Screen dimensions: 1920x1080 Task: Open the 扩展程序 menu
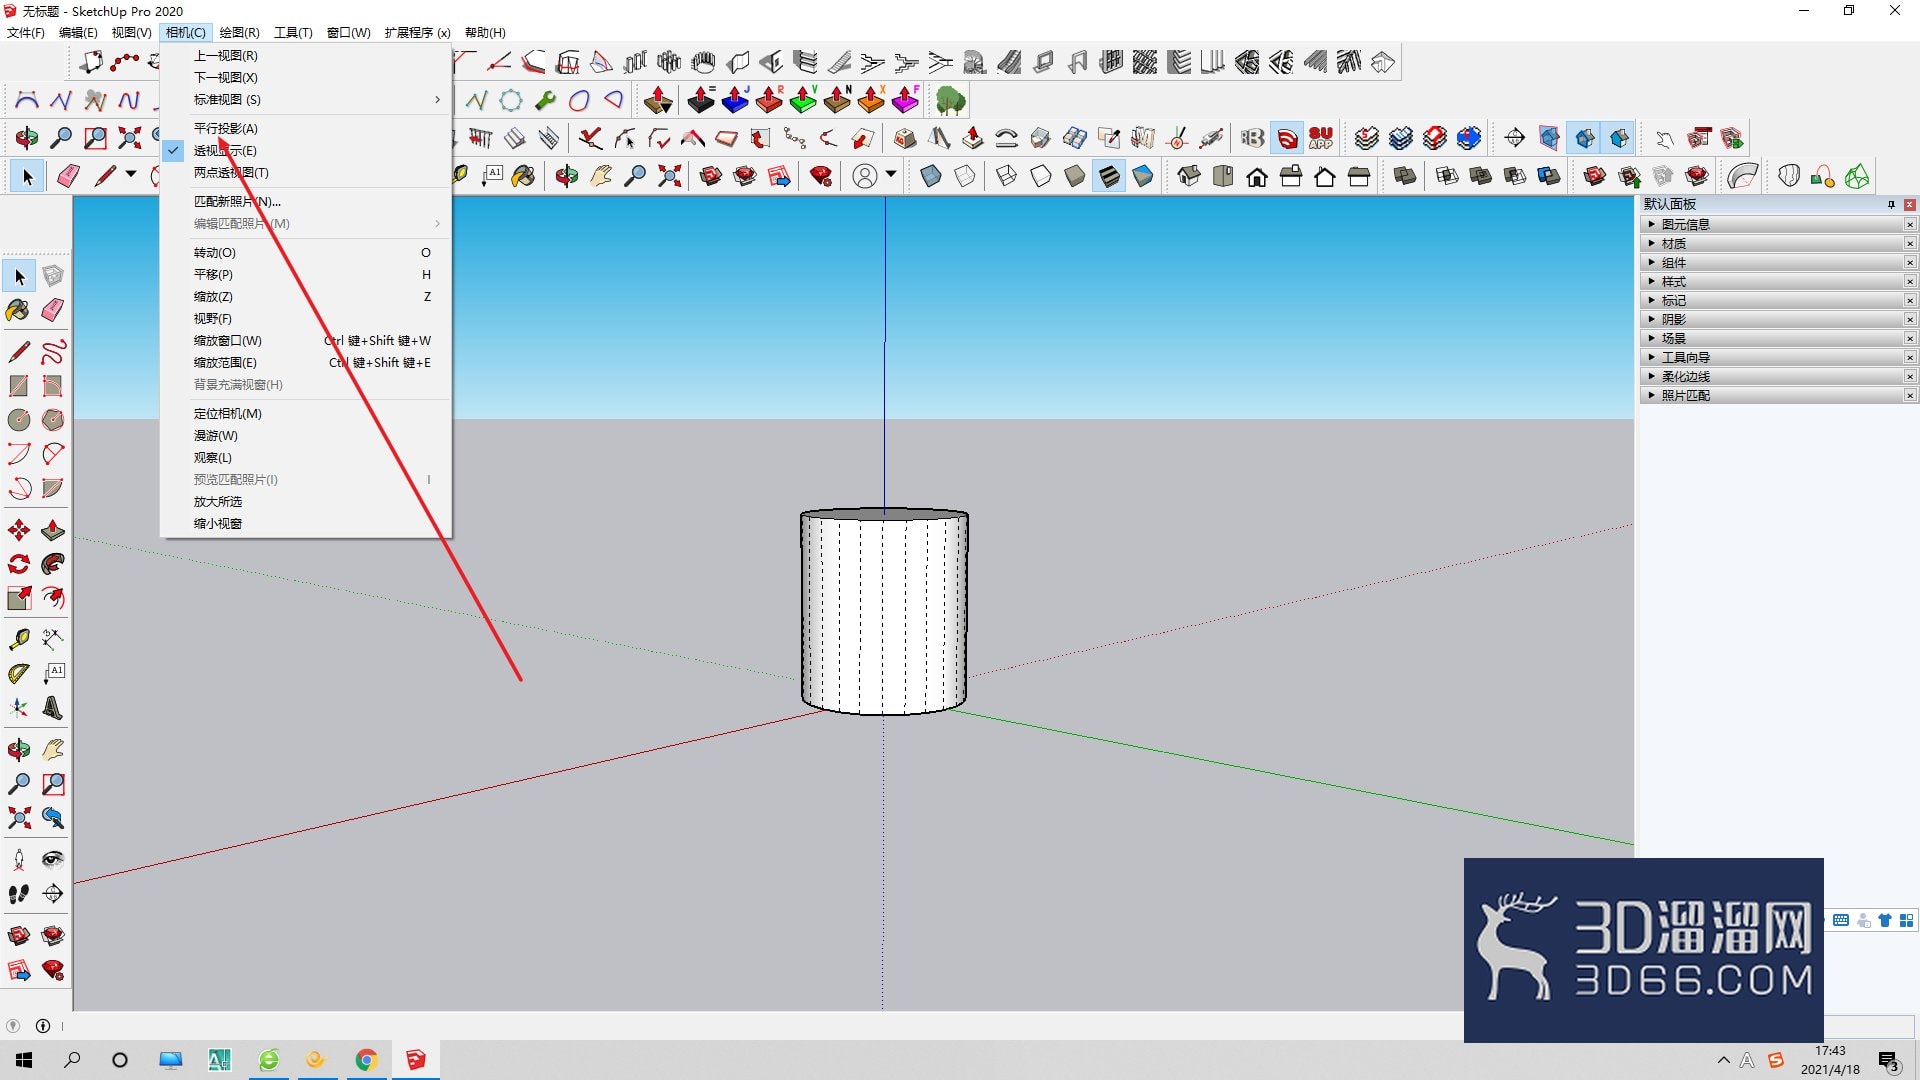[x=417, y=33]
